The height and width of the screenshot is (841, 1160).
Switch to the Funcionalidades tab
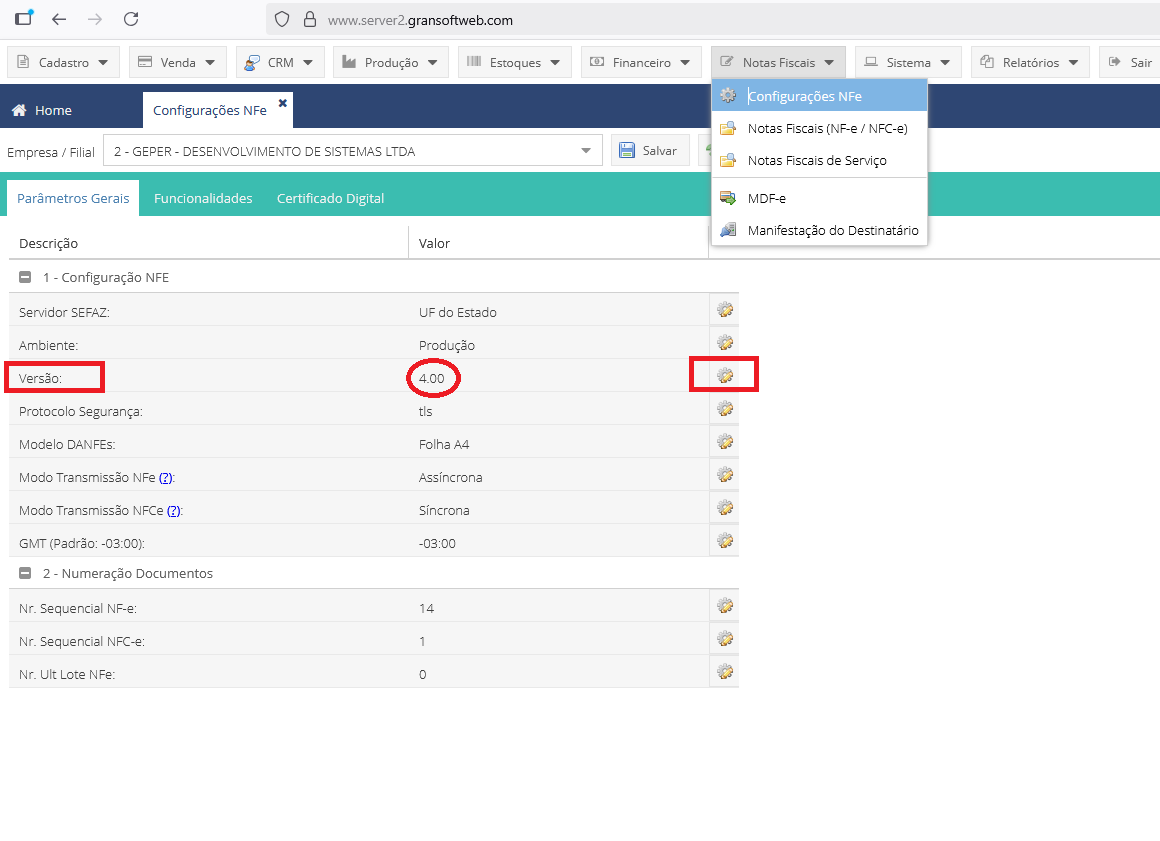[203, 198]
